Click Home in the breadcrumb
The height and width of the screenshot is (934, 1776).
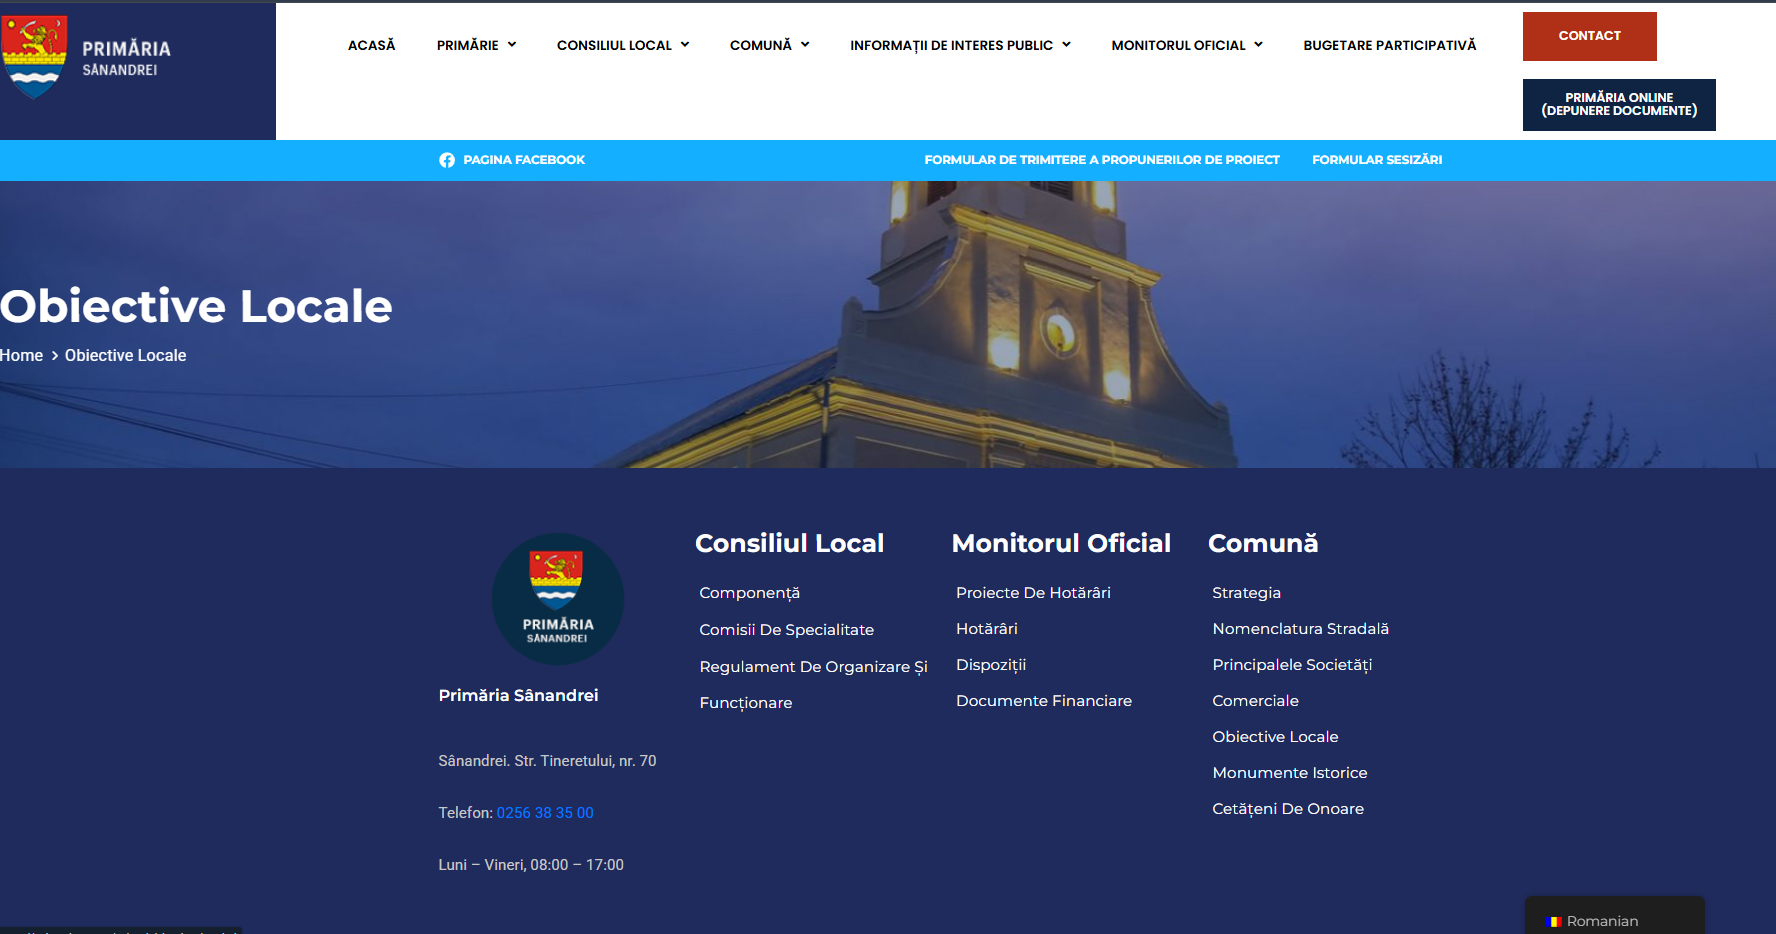22,355
